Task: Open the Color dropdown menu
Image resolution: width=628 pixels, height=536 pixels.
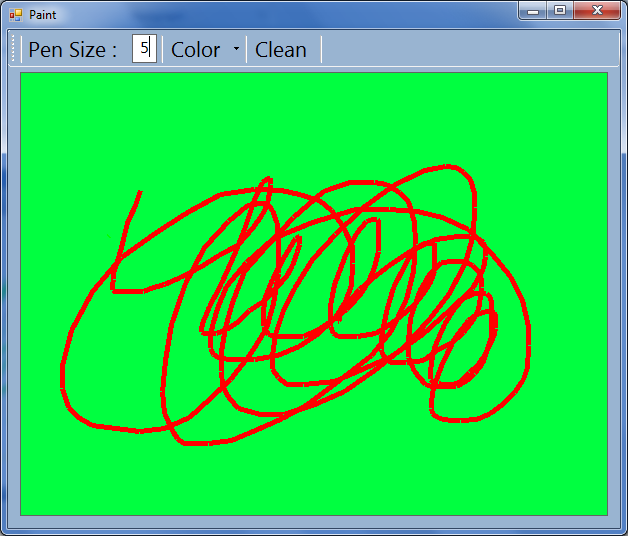Action: pyautogui.click(x=205, y=49)
